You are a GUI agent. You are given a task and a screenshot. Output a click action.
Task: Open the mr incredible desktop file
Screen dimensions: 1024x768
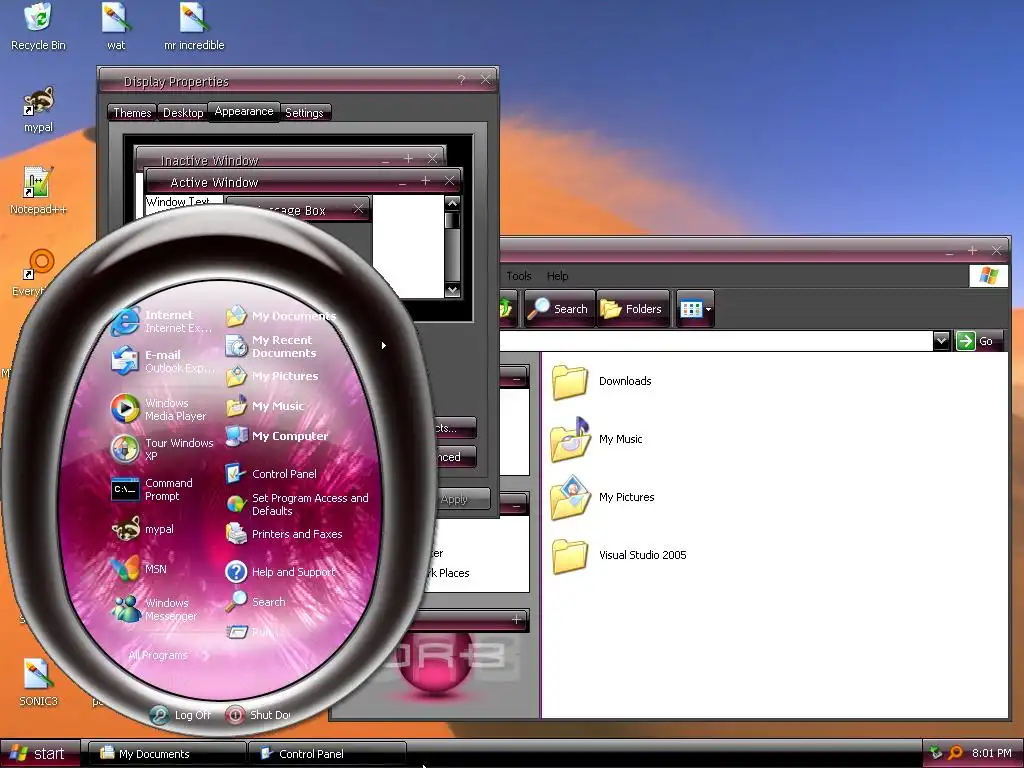point(194,26)
